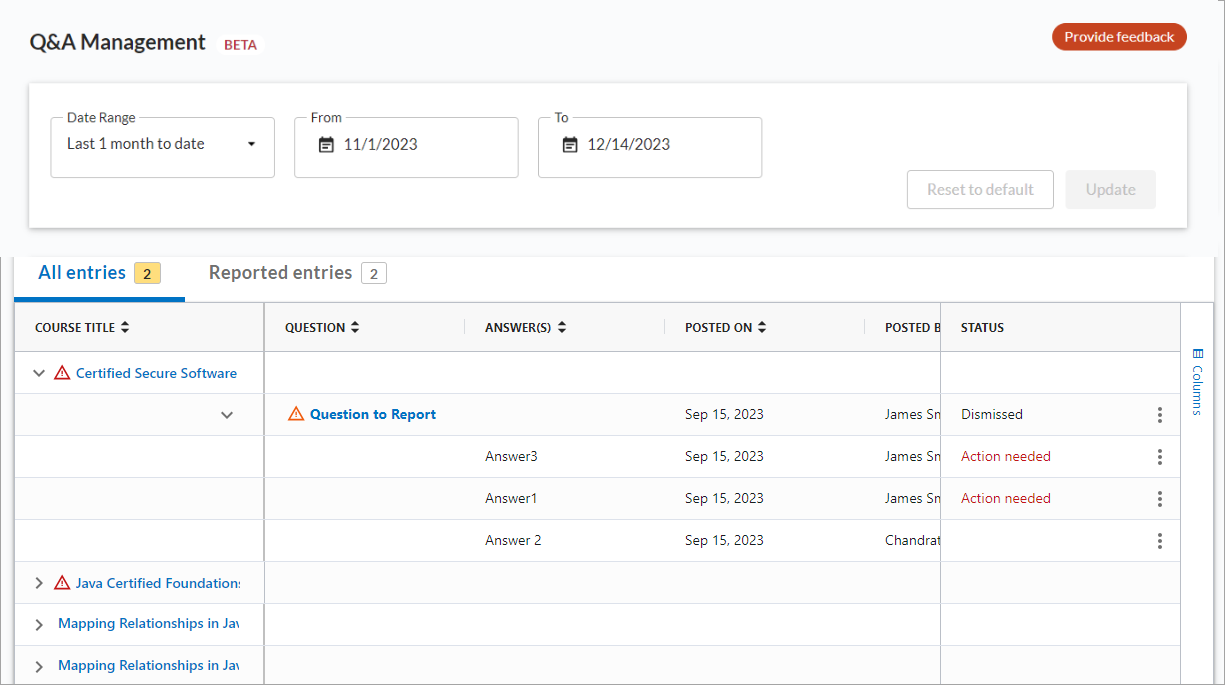Viewport: 1225px width, 685px height.
Task: Sort by Answer(s) column arrows
Action: (x=562, y=328)
